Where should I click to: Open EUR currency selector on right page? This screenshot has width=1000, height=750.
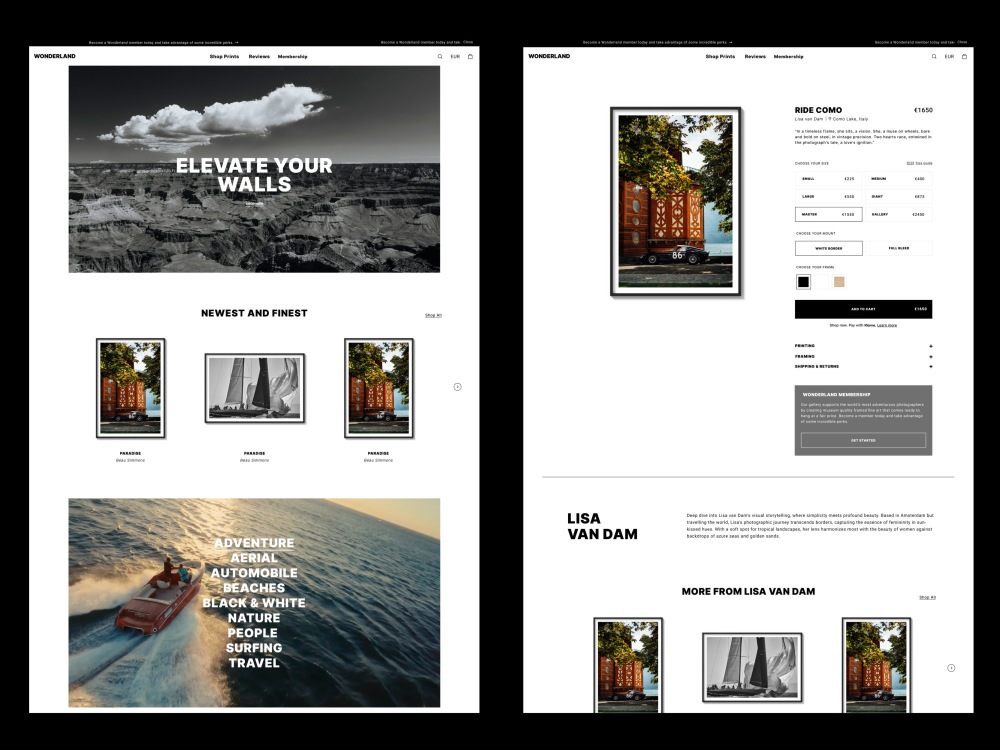pos(949,57)
